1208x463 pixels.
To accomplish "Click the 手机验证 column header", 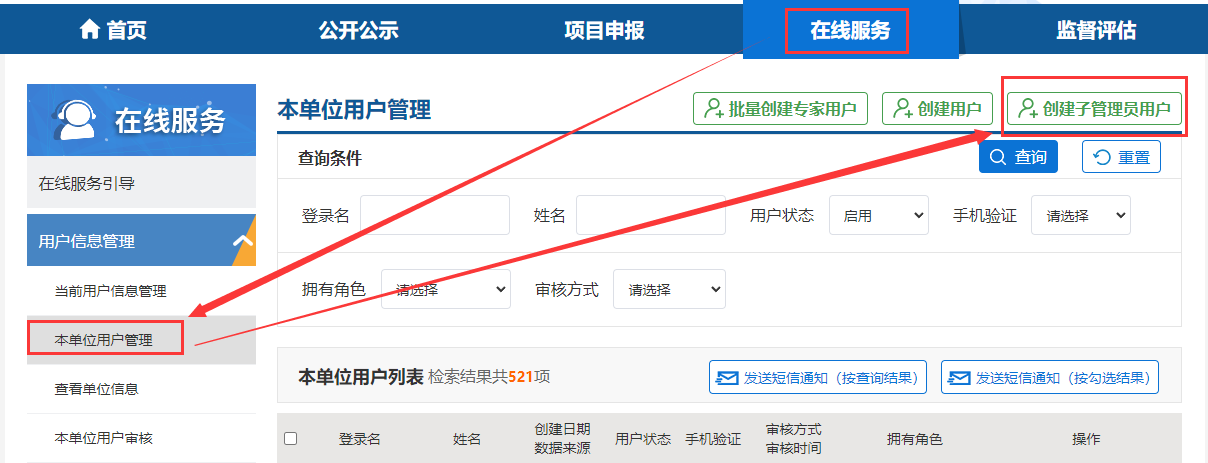I will pyautogui.click(x=713, y=439).
